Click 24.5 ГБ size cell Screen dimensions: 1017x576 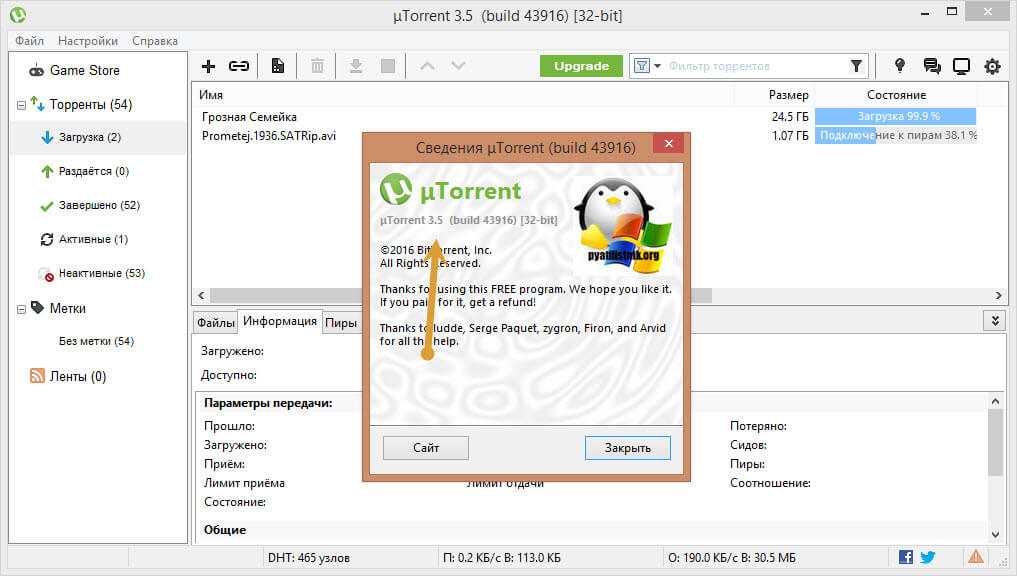point(789,117)
